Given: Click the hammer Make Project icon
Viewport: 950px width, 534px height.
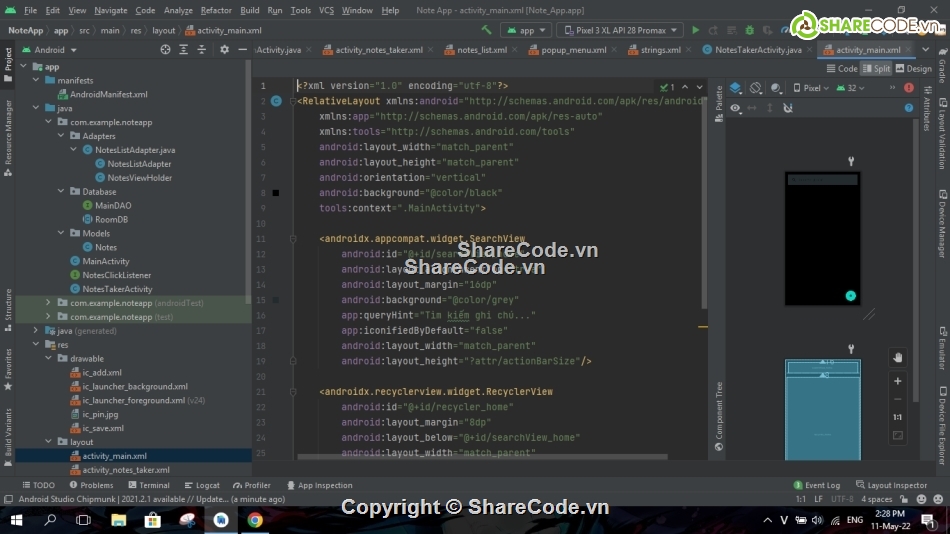Looking at the screenshot, I should [x=487, y=31].
